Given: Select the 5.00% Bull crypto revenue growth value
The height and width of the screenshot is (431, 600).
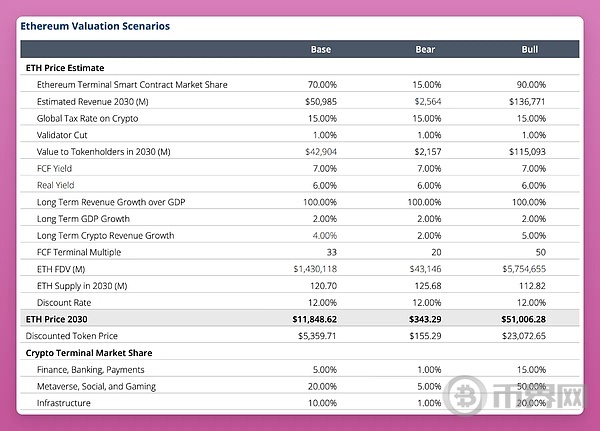Looking at the screenshot, I should click(x=533, y=235).
